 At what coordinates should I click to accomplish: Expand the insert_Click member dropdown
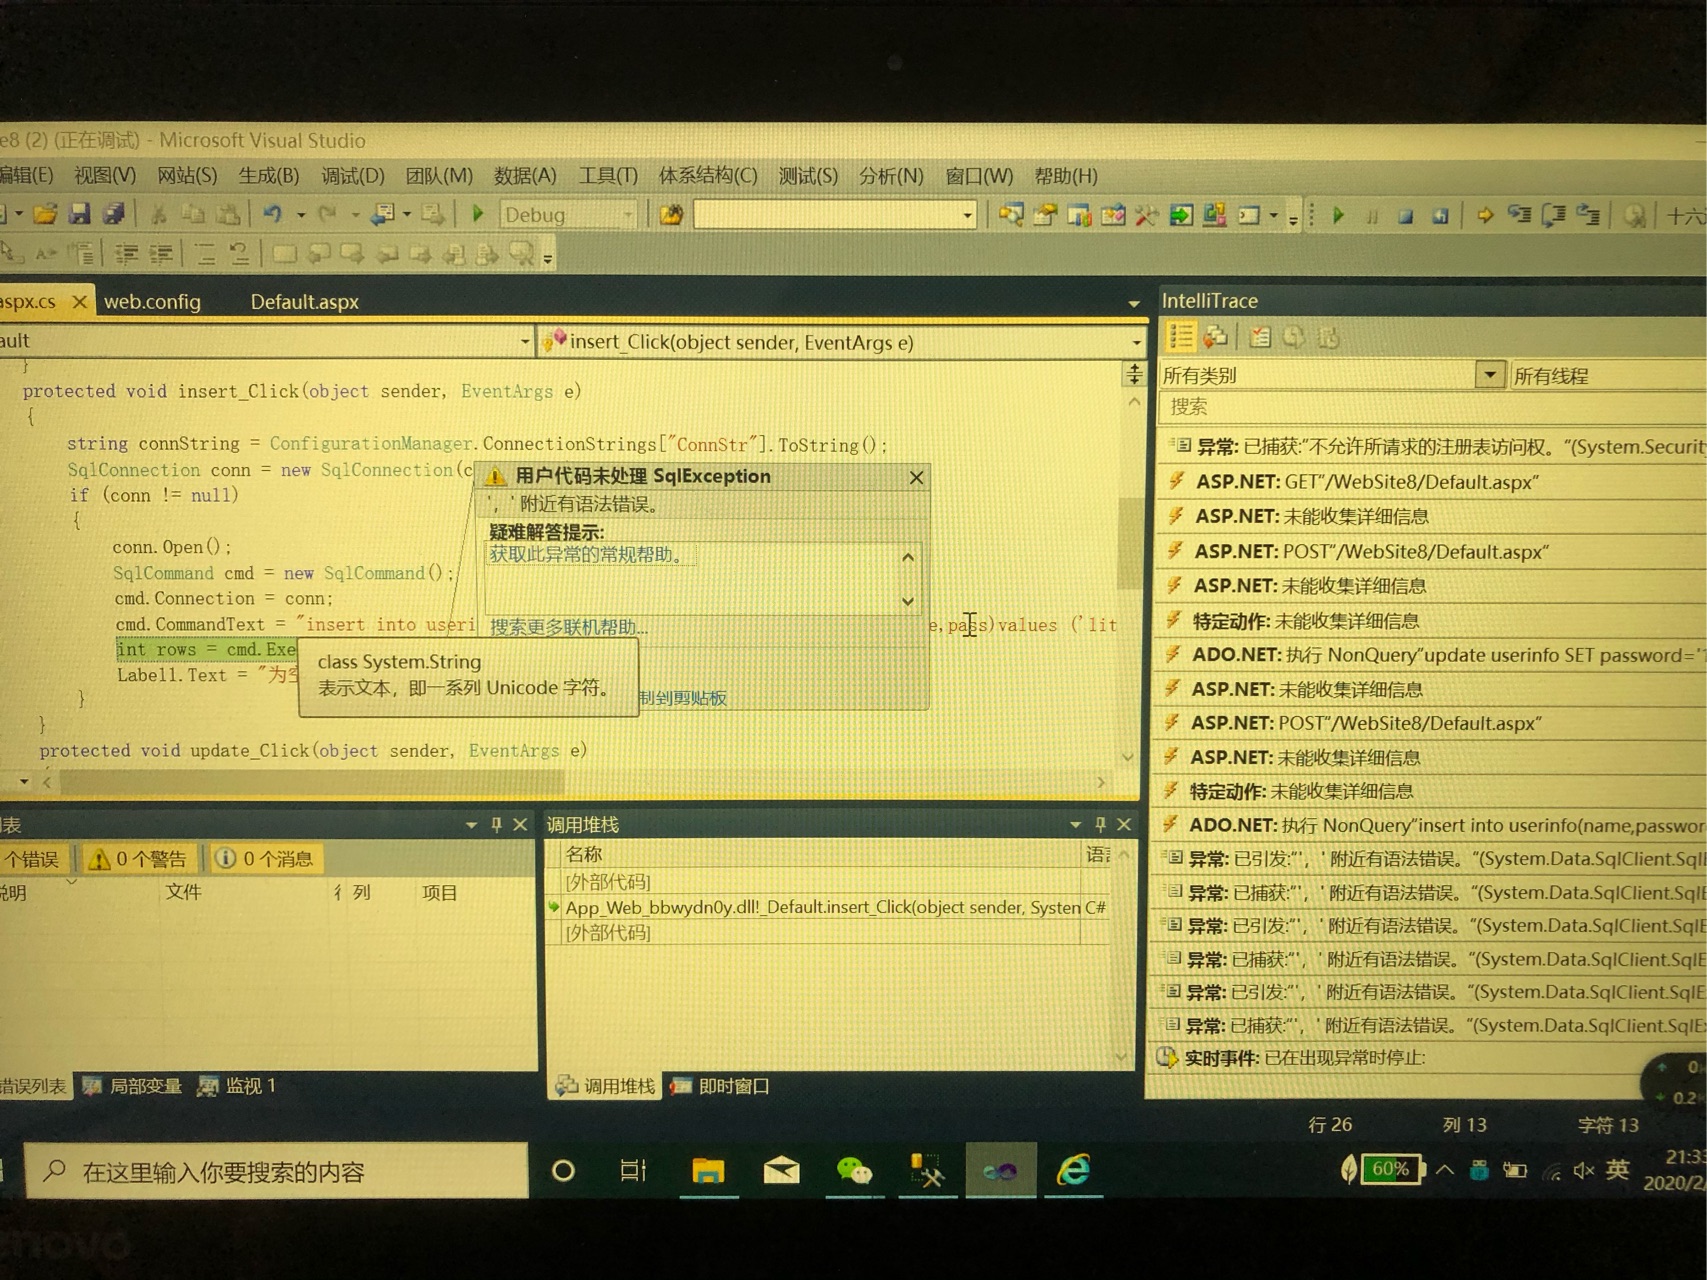coord(1136,343)
